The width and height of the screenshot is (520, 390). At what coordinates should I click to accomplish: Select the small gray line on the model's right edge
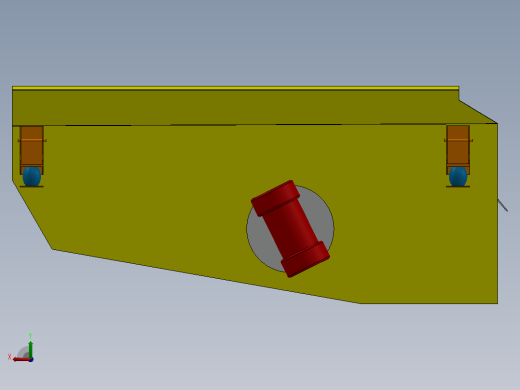click(503, 205)
